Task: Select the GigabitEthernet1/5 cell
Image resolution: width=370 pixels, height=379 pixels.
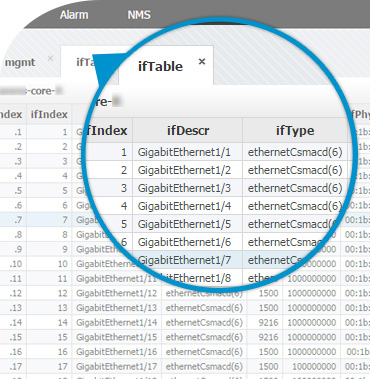Action: pyautogui.click(x=188, y=224)
